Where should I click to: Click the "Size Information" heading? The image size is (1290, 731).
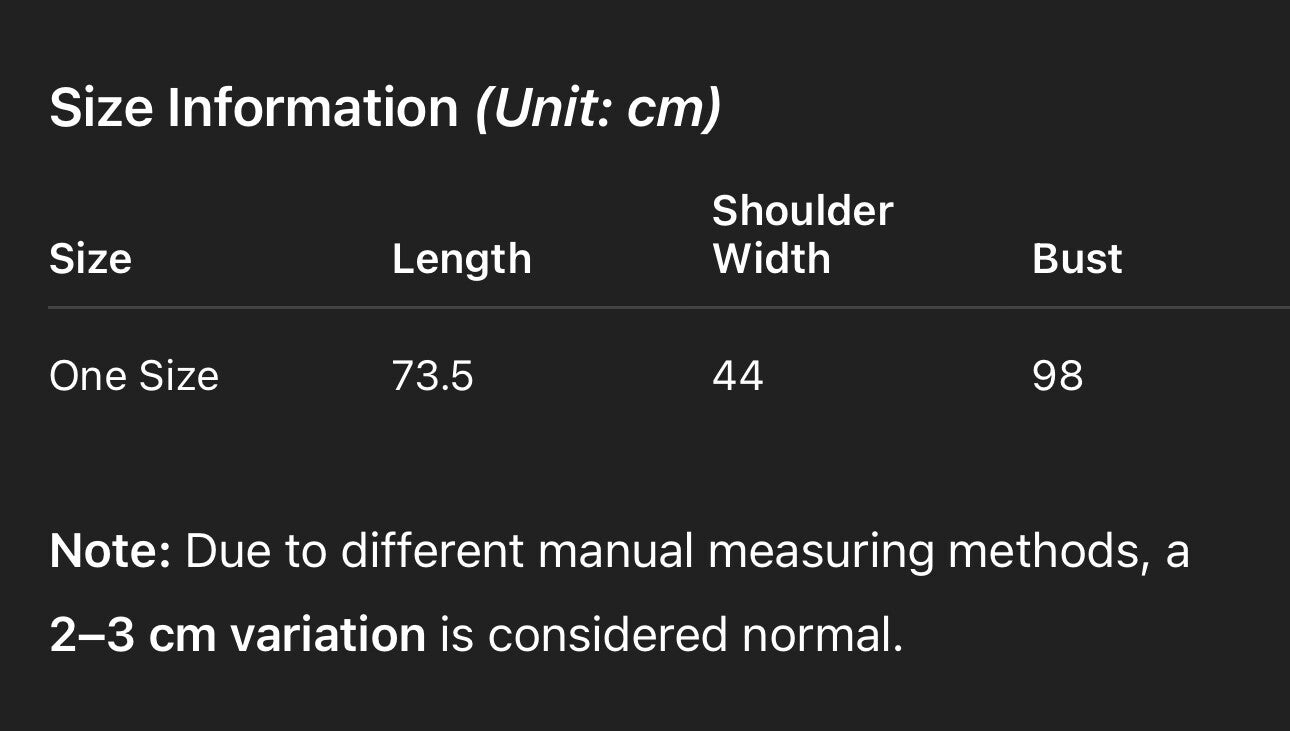tap(254, 107)
